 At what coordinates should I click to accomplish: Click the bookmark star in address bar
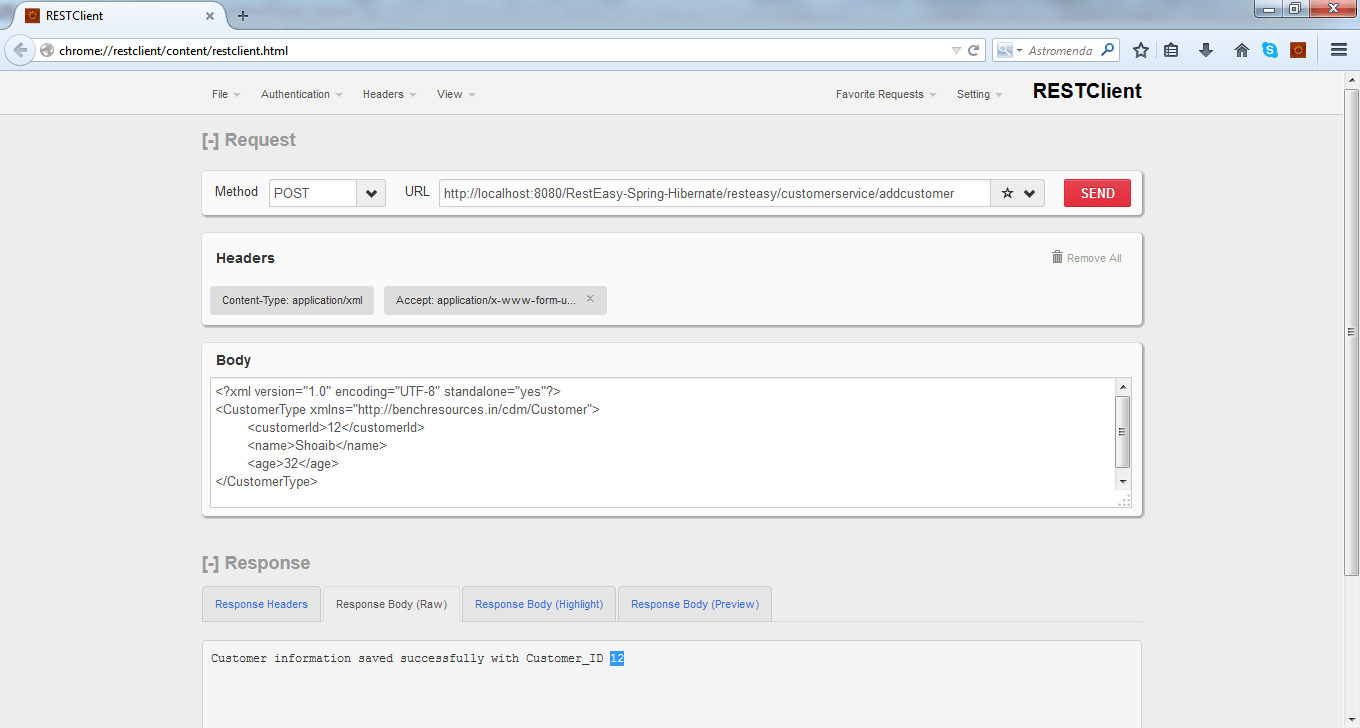tap(1141, 49)
